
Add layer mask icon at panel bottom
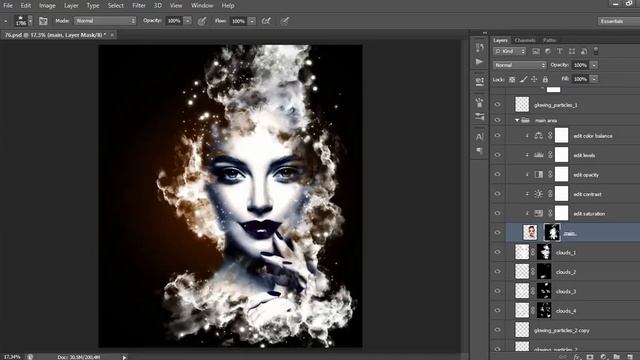pyautogui.click(x=590, y=357)
